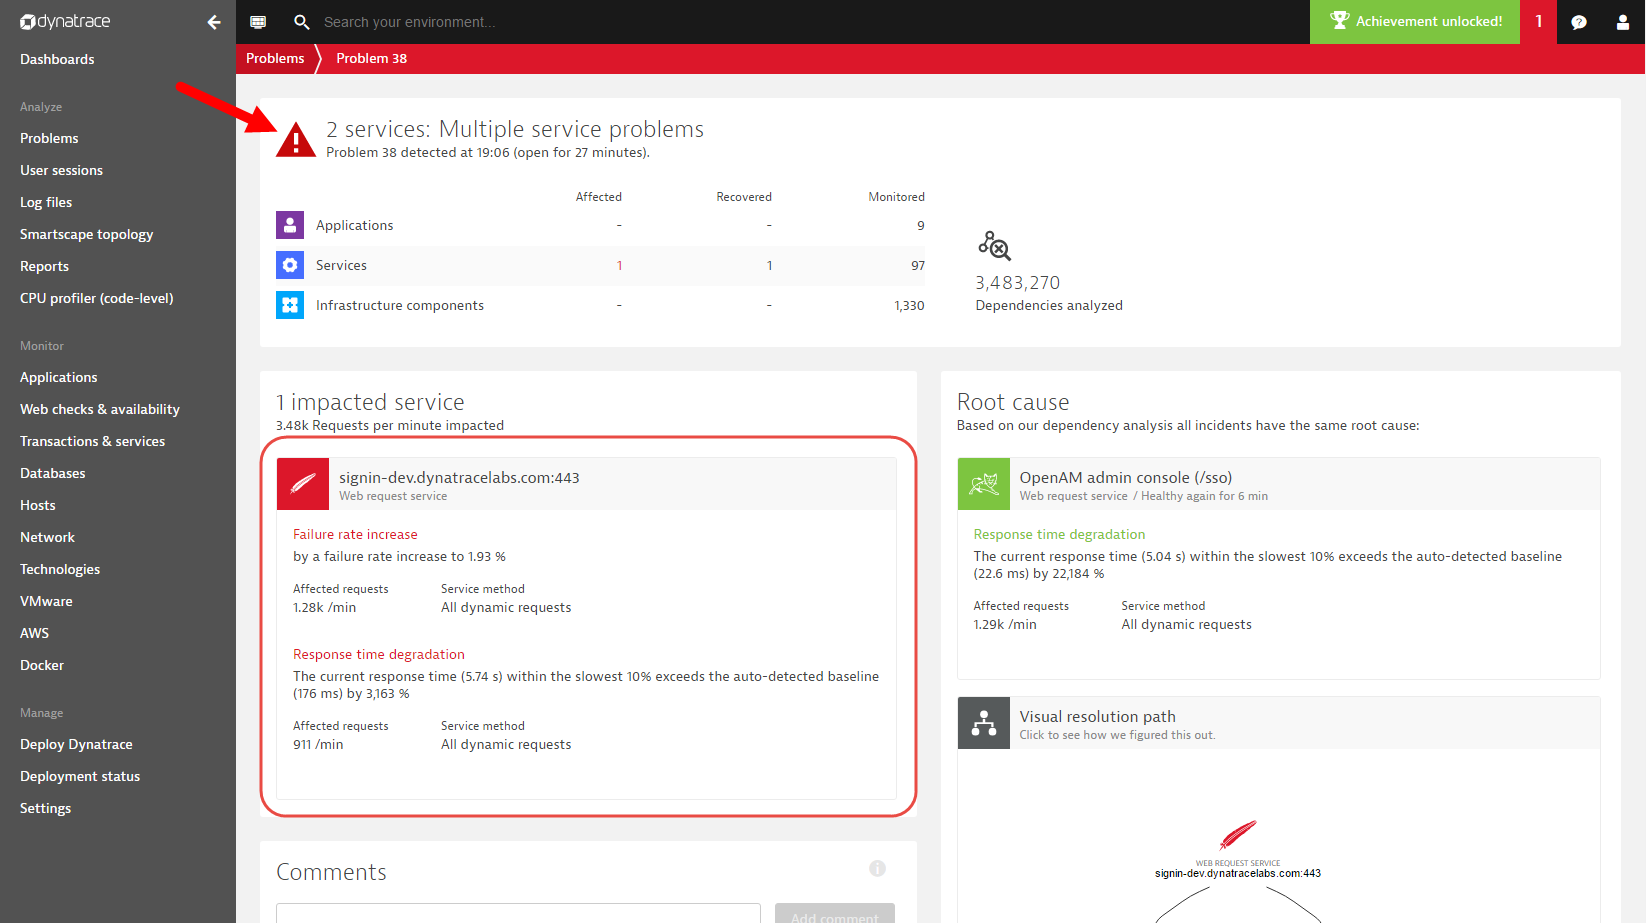
Task: Open Technologies page
Action: pos(60,569)
